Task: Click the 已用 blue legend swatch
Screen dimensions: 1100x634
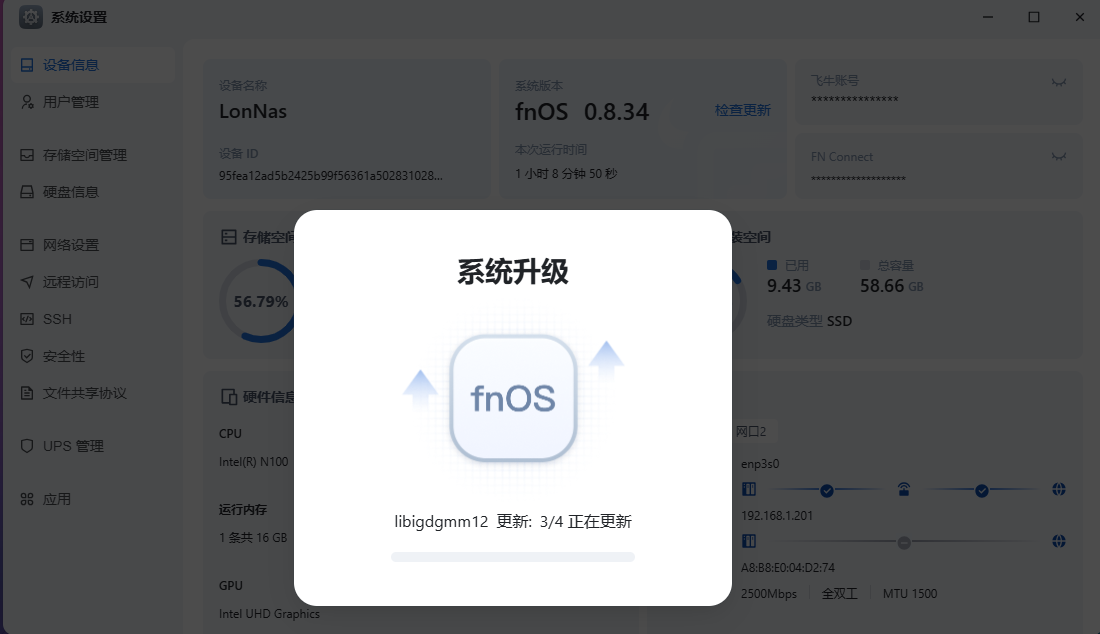Action: point(772,265)
